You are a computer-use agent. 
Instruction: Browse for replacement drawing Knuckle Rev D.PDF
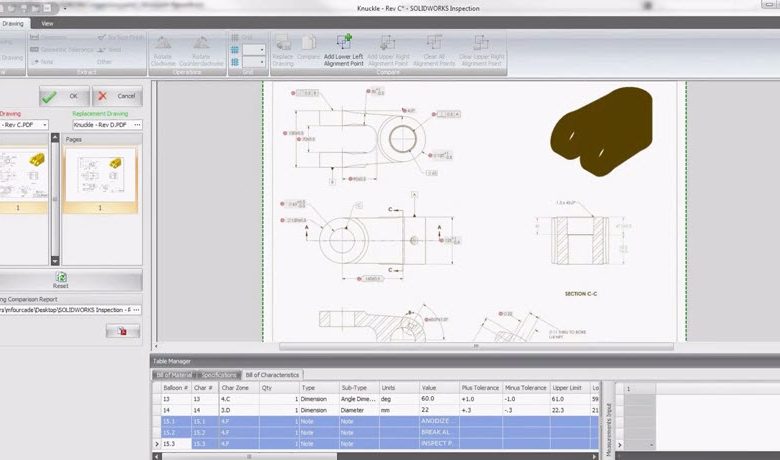click(x=137, y=125)
